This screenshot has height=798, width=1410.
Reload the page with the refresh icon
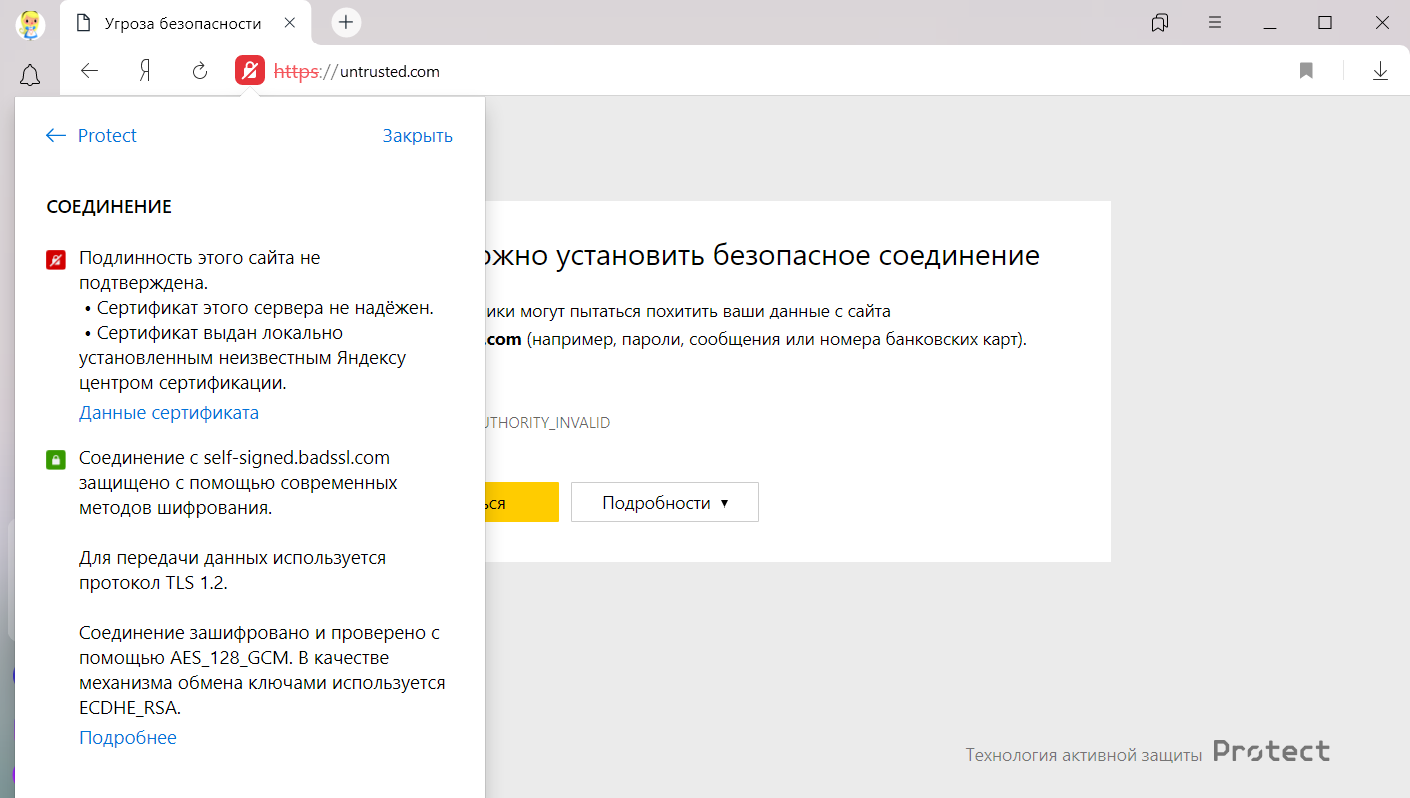tap(200, 71)
